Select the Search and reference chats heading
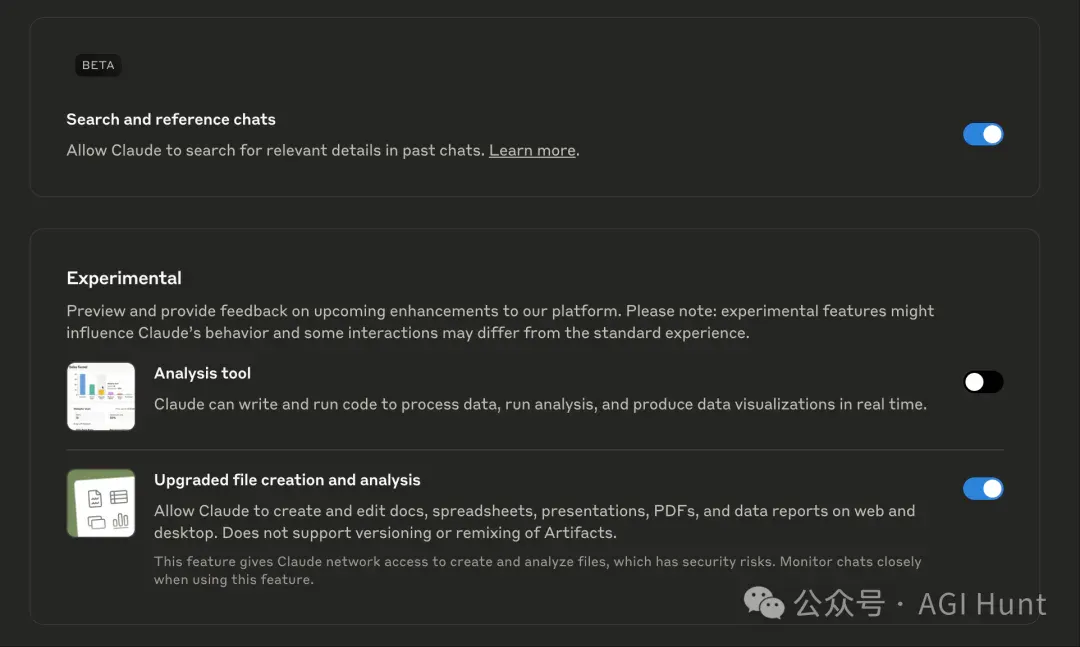The width and height of the screenshot is (1080, 647). point(171,119)
